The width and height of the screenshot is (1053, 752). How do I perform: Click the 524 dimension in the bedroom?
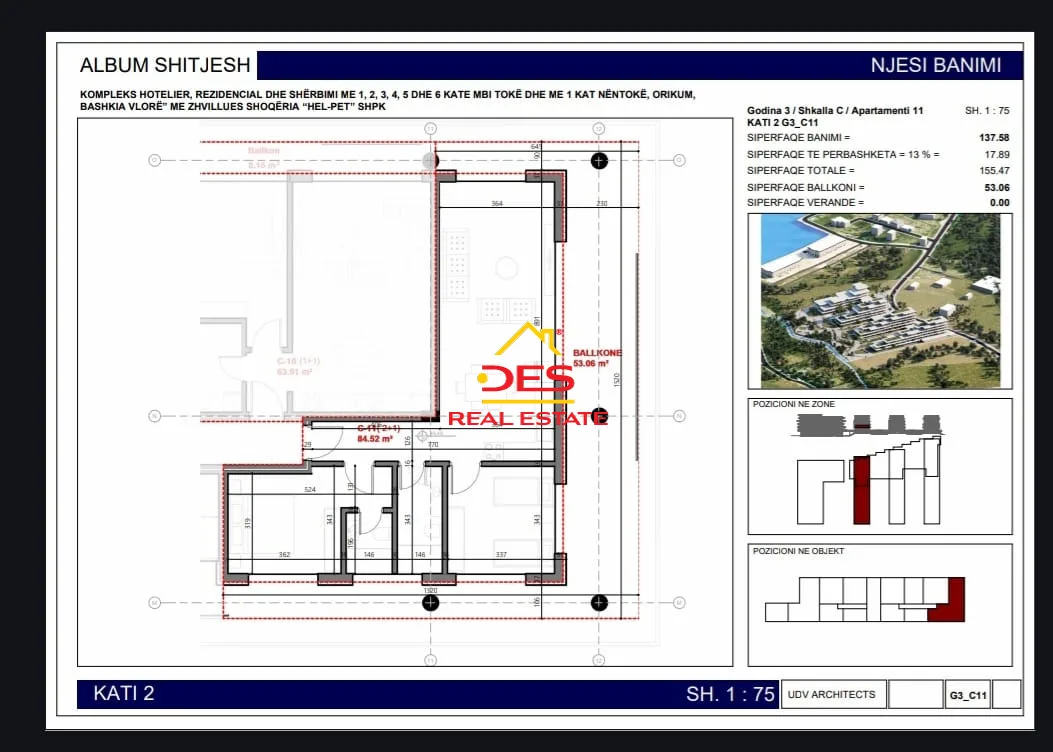pos(310,490)
